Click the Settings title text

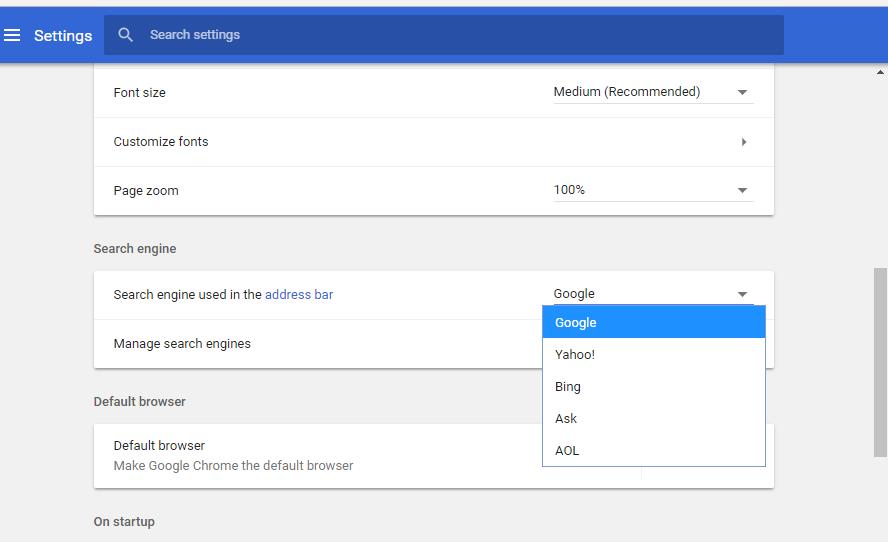[x=63, y=36]
